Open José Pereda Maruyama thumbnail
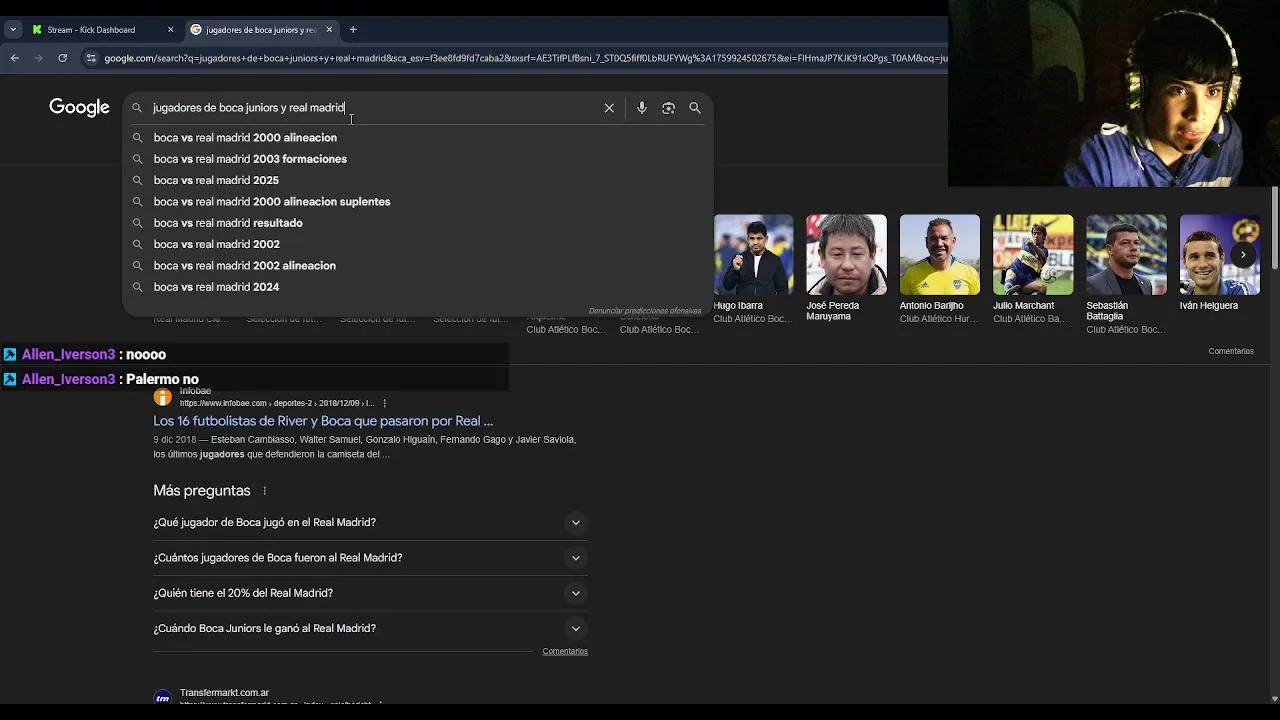 pos(846,255)
